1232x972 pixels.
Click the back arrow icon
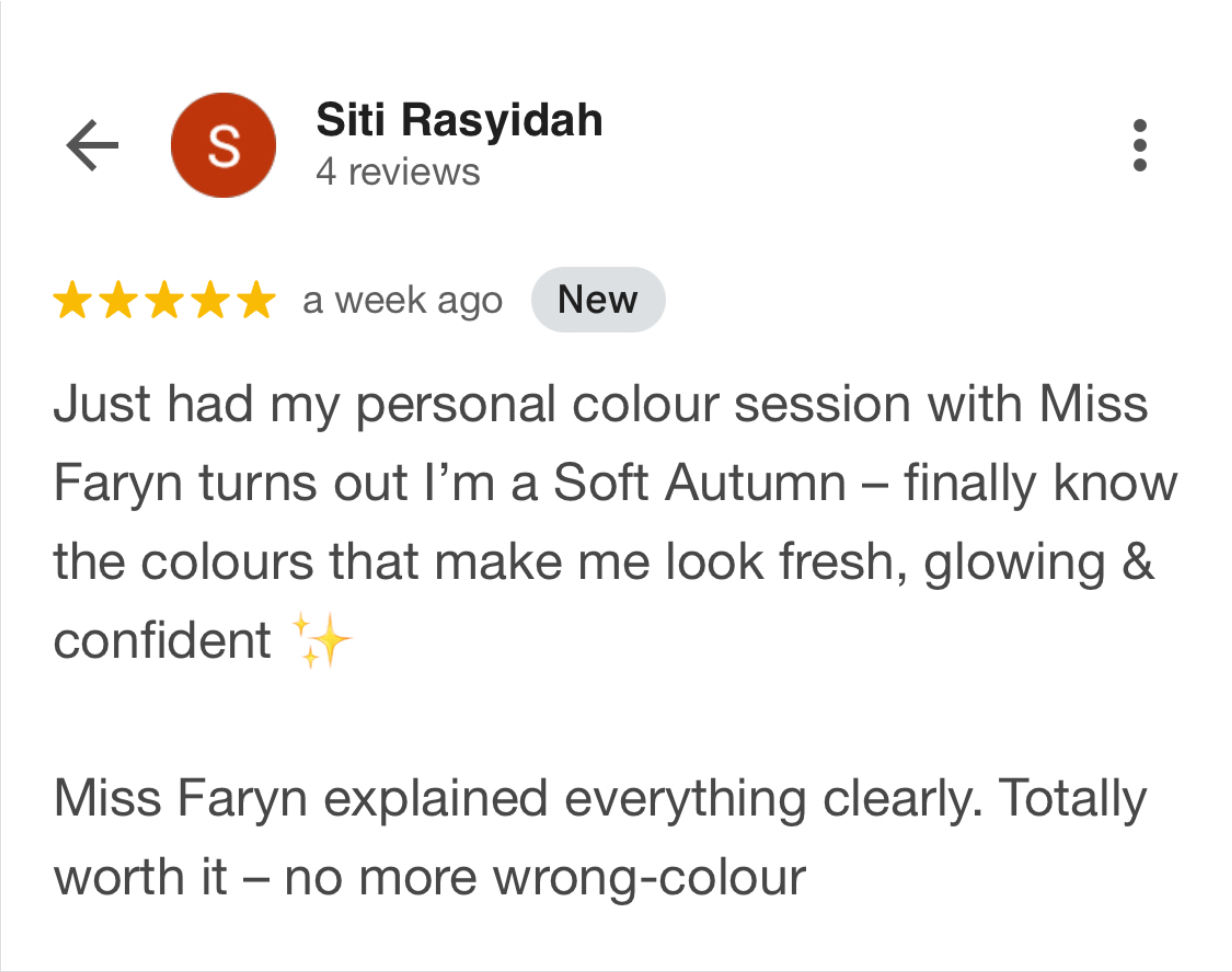[x=93, y=146]
